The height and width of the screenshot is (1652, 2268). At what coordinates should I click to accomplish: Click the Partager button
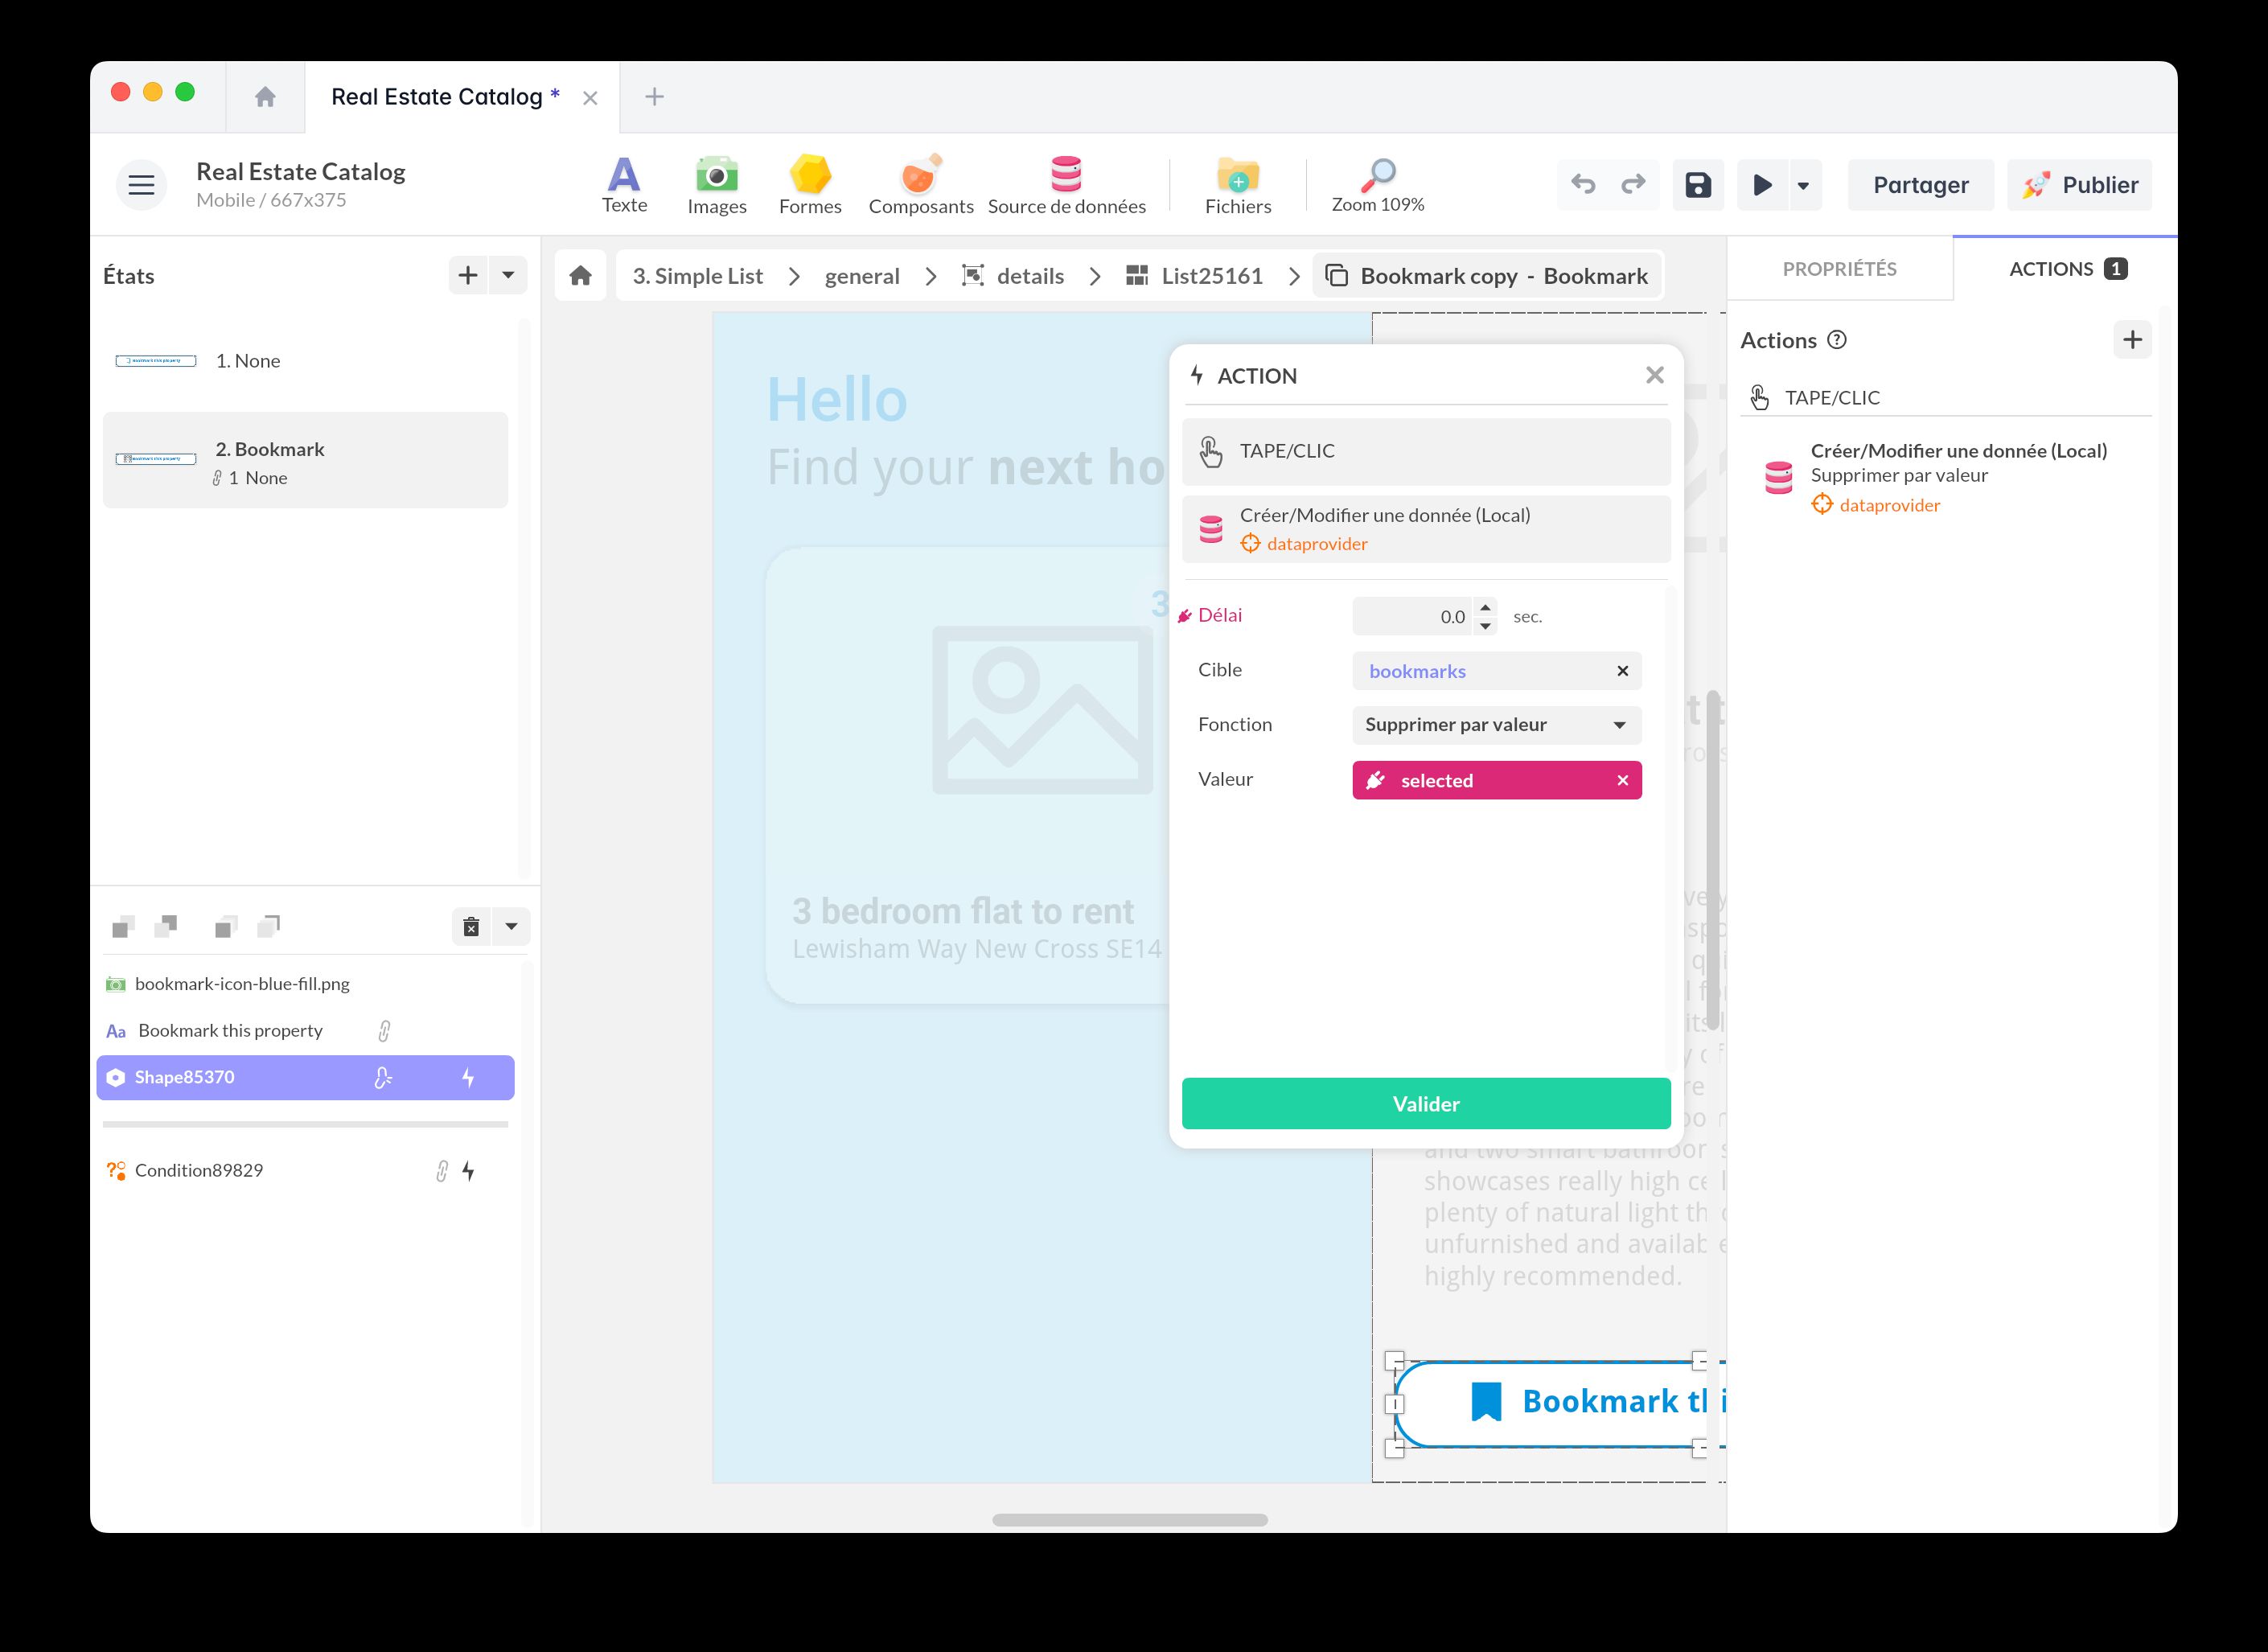(x=1920, y=185)
